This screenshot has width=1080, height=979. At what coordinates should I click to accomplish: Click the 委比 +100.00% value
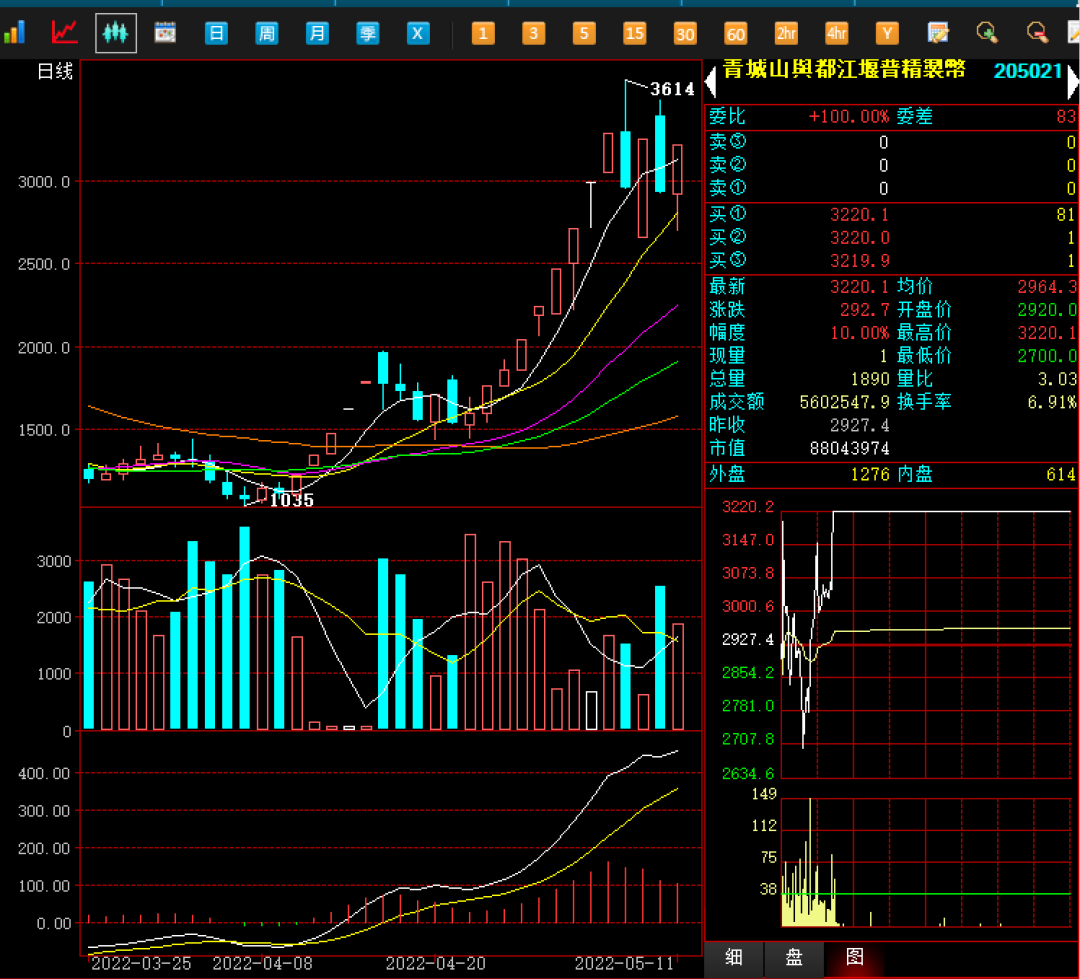(849, 116)
